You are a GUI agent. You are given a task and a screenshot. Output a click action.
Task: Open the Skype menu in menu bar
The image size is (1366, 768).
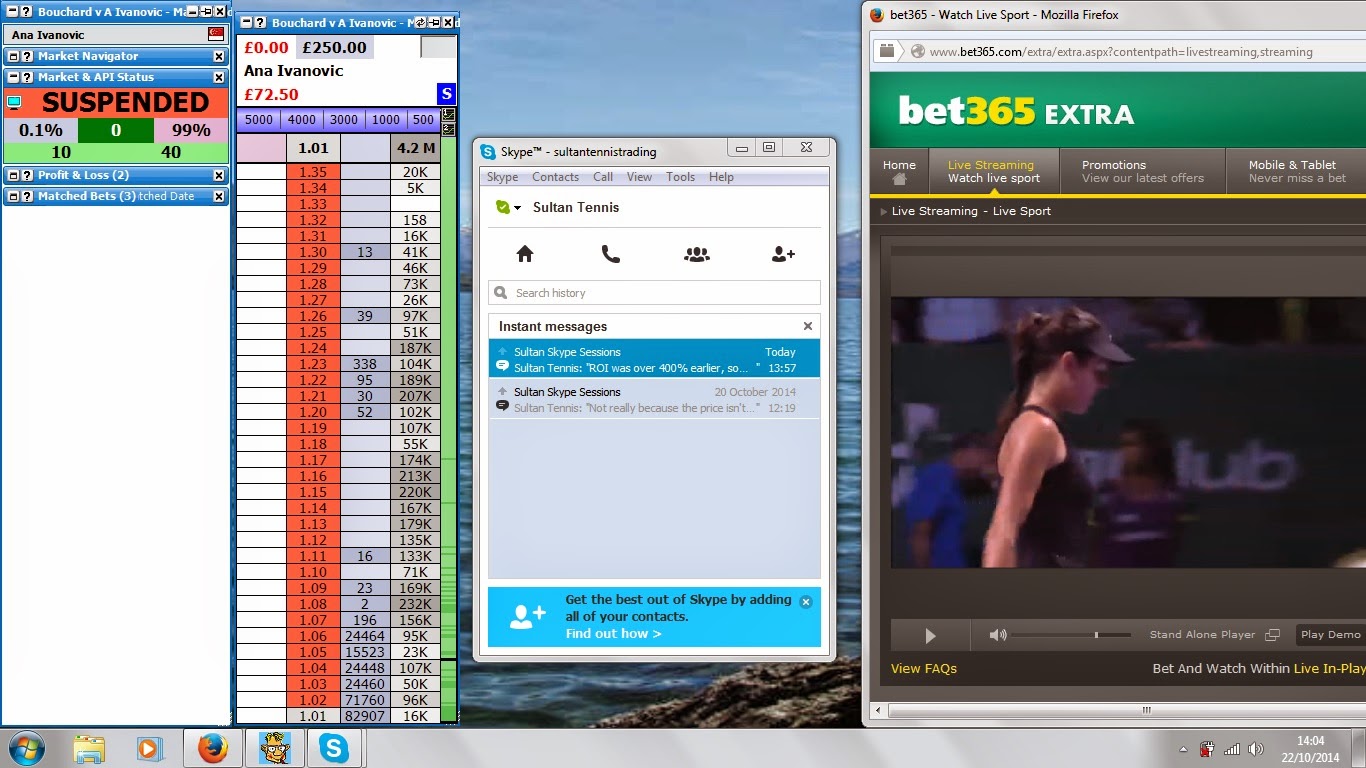tap(502, 177)
